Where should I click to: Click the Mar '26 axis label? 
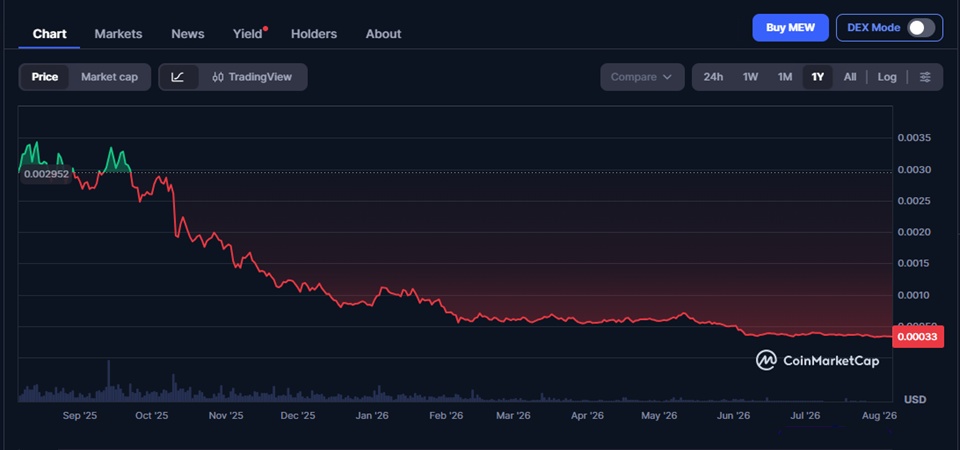click(x=513, y=416)
